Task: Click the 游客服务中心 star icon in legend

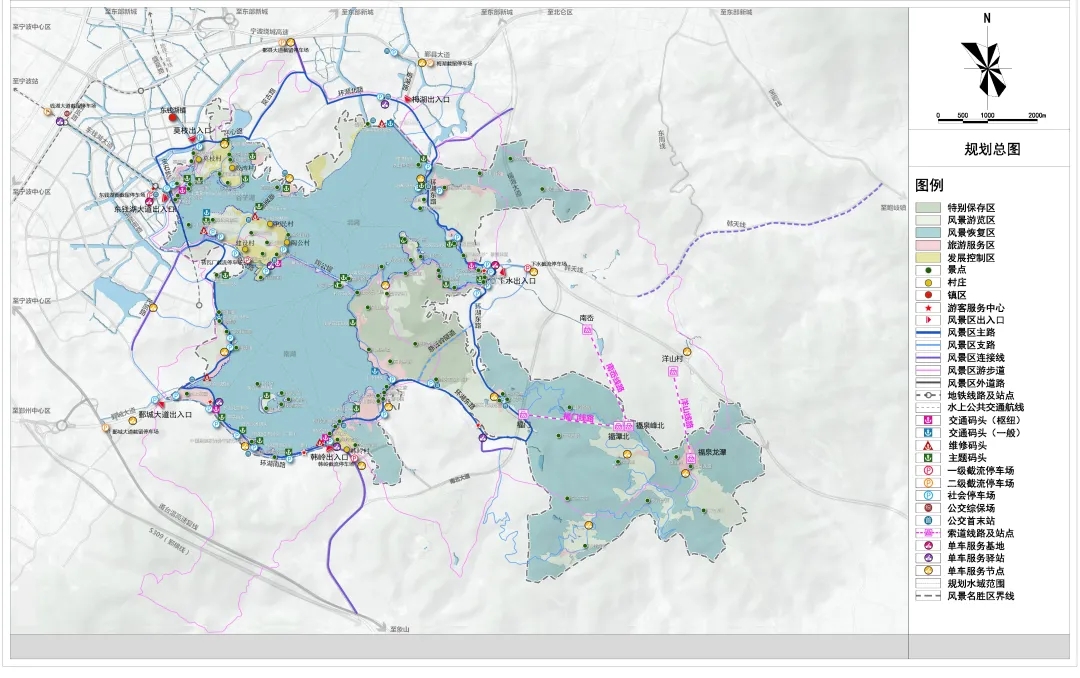Action: pos(930,308)
